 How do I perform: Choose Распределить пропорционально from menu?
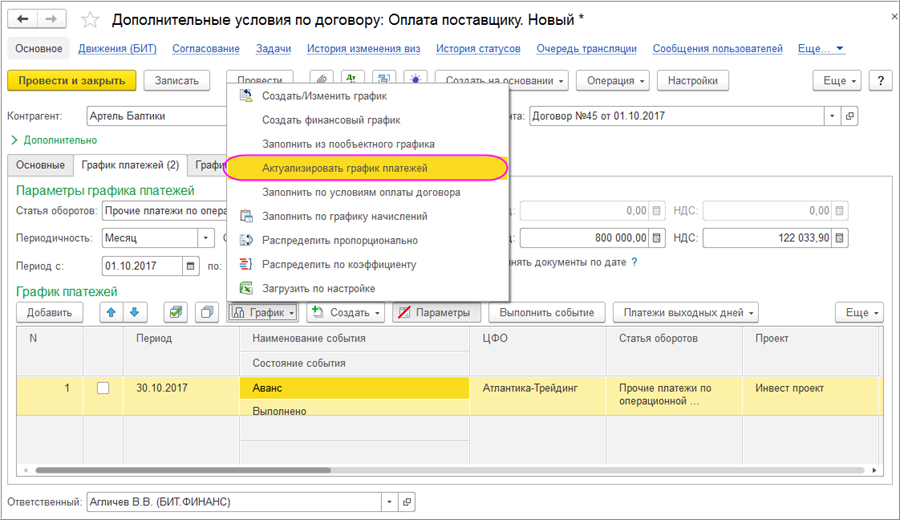(339, 240)
